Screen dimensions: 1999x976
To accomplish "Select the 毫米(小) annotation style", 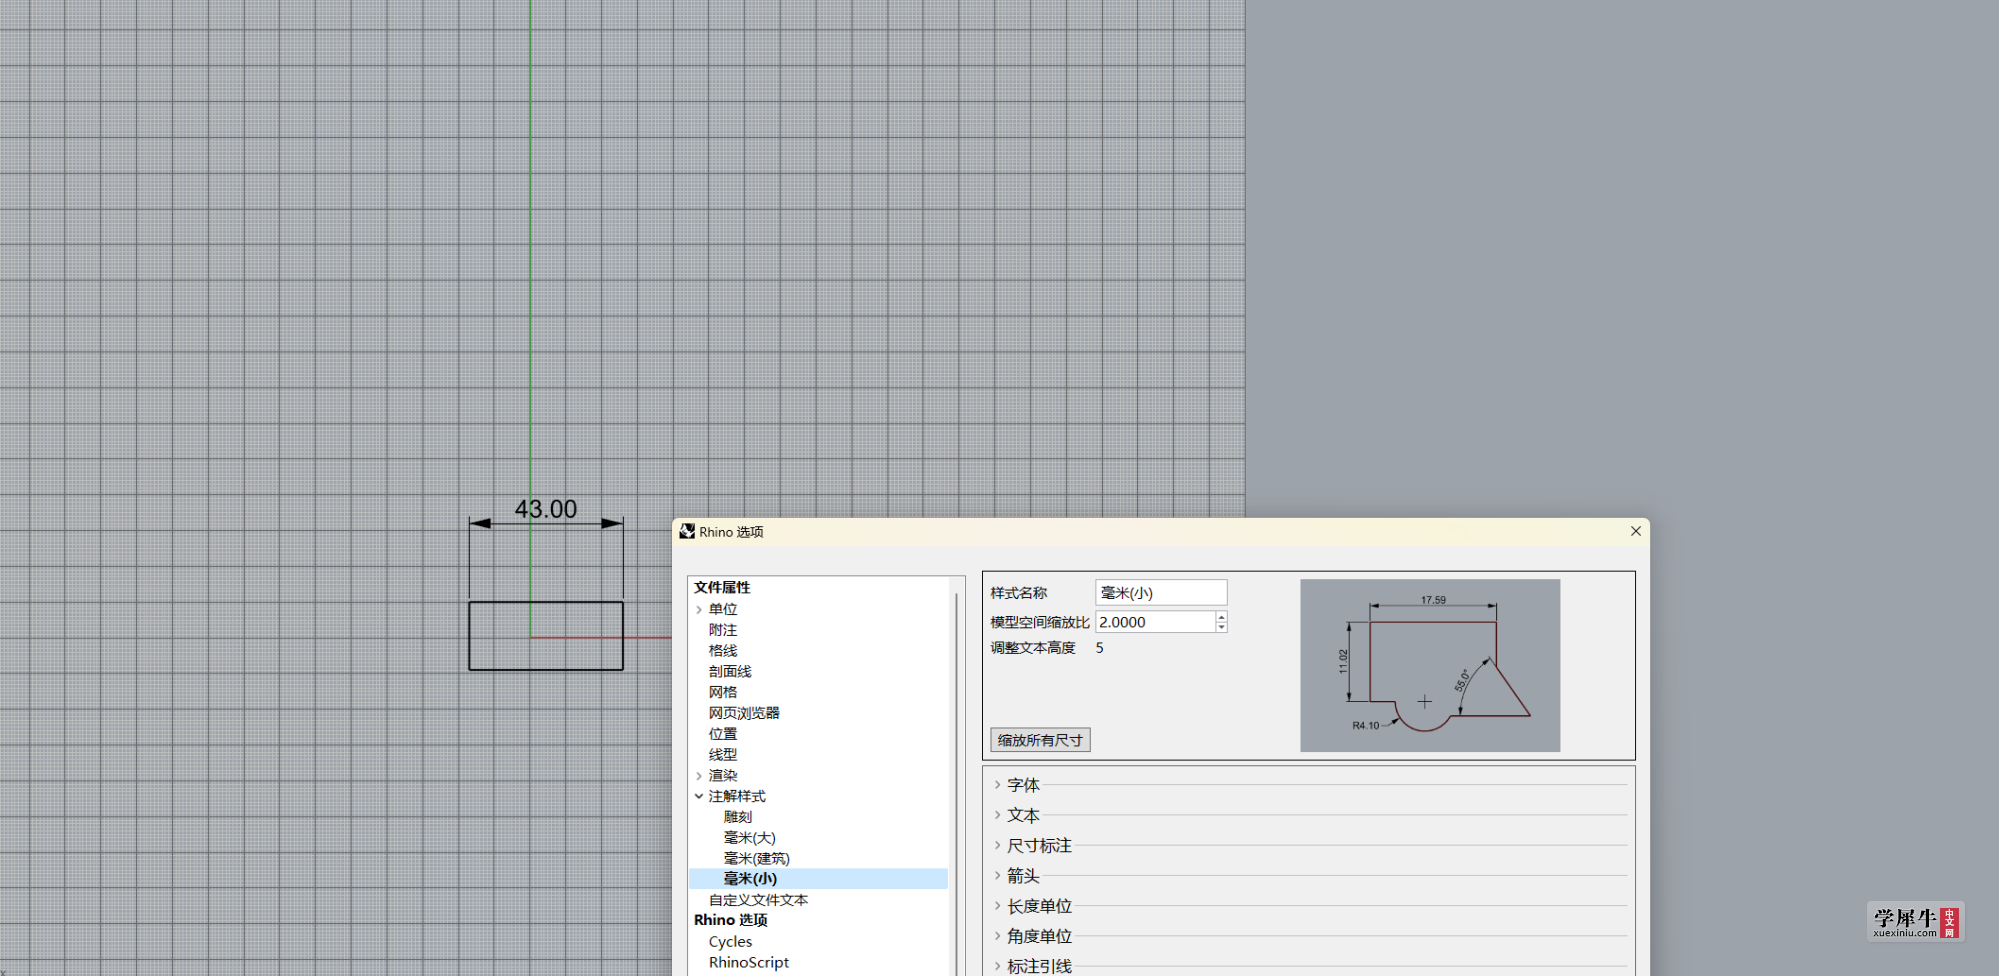I will 750,879.
